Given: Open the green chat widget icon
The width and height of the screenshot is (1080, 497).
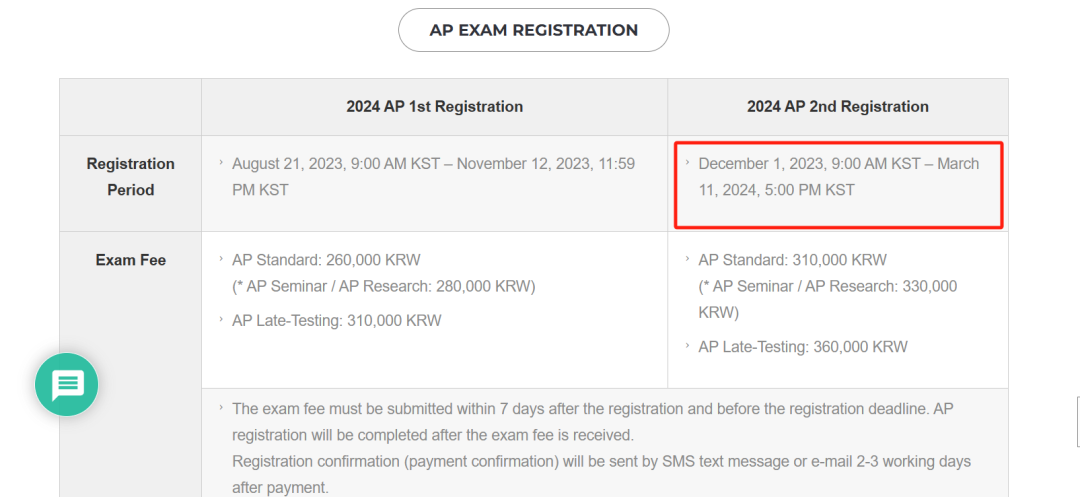Looking at the screenshot, I should point(67,384).
